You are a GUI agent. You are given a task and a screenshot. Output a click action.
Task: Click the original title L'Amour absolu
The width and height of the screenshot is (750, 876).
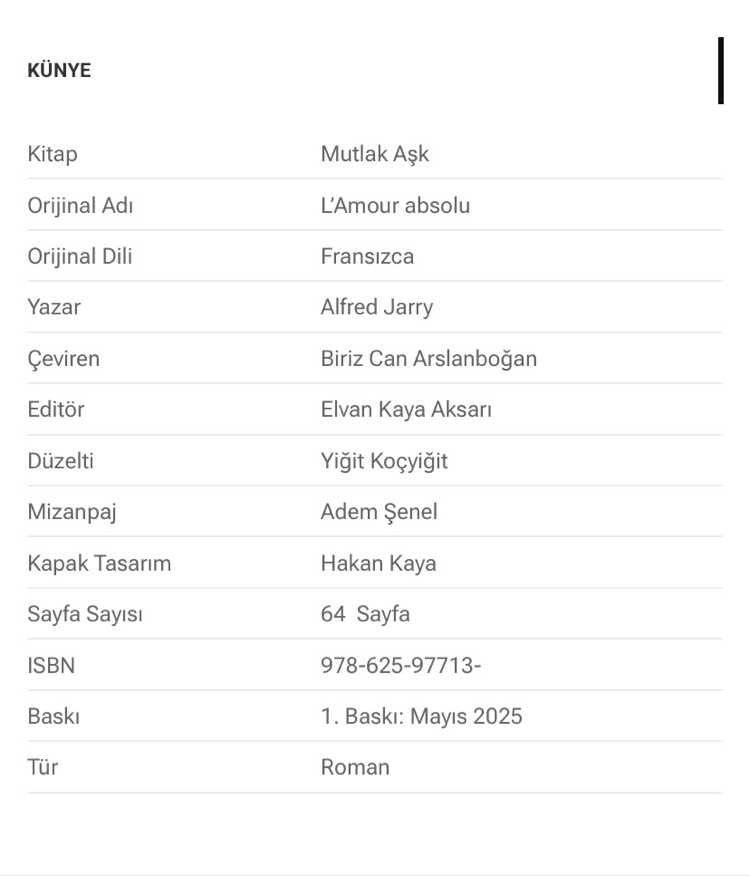click(x=395, y=206)
